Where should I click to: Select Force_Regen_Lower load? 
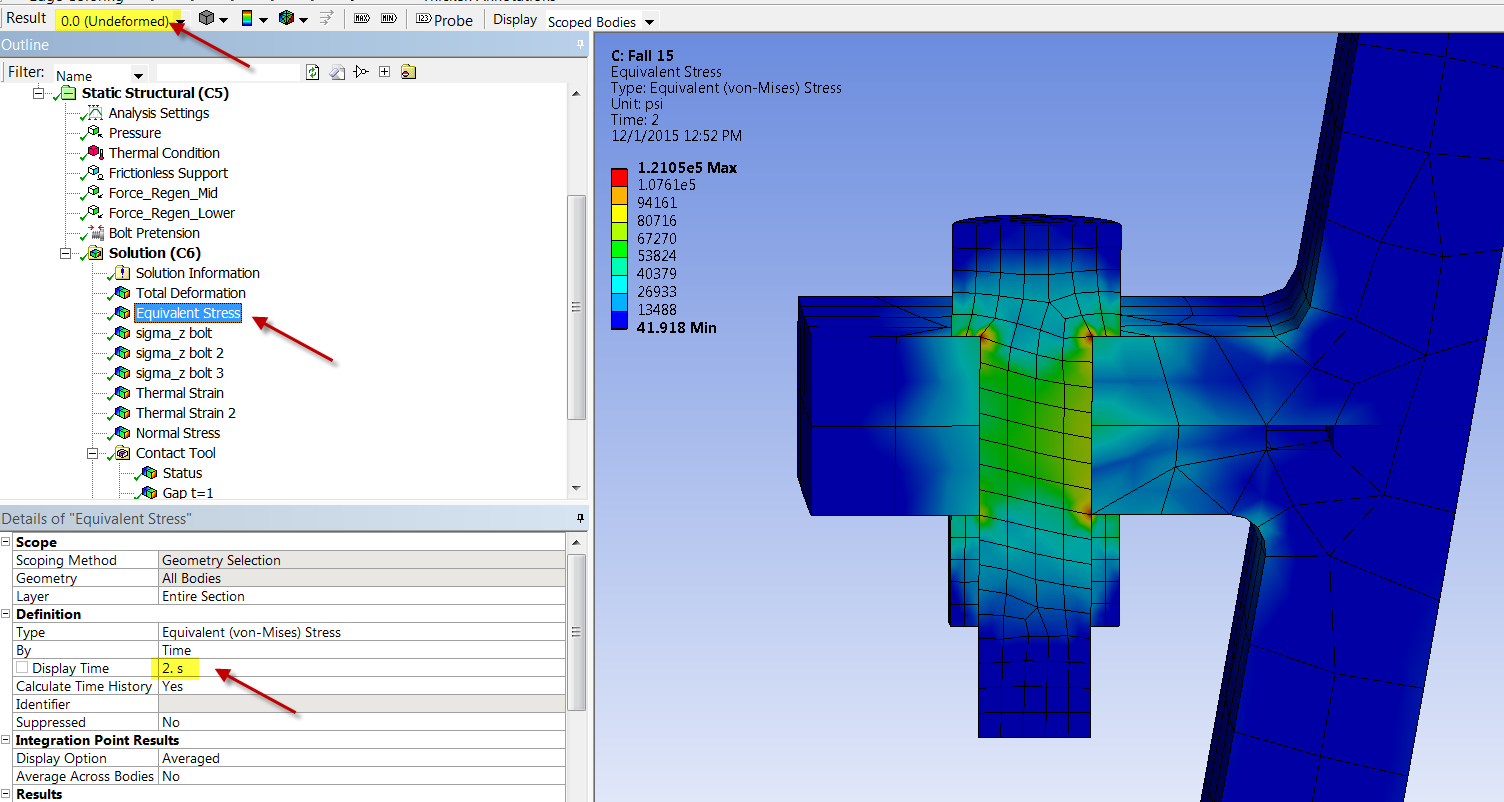coord(172,213)
